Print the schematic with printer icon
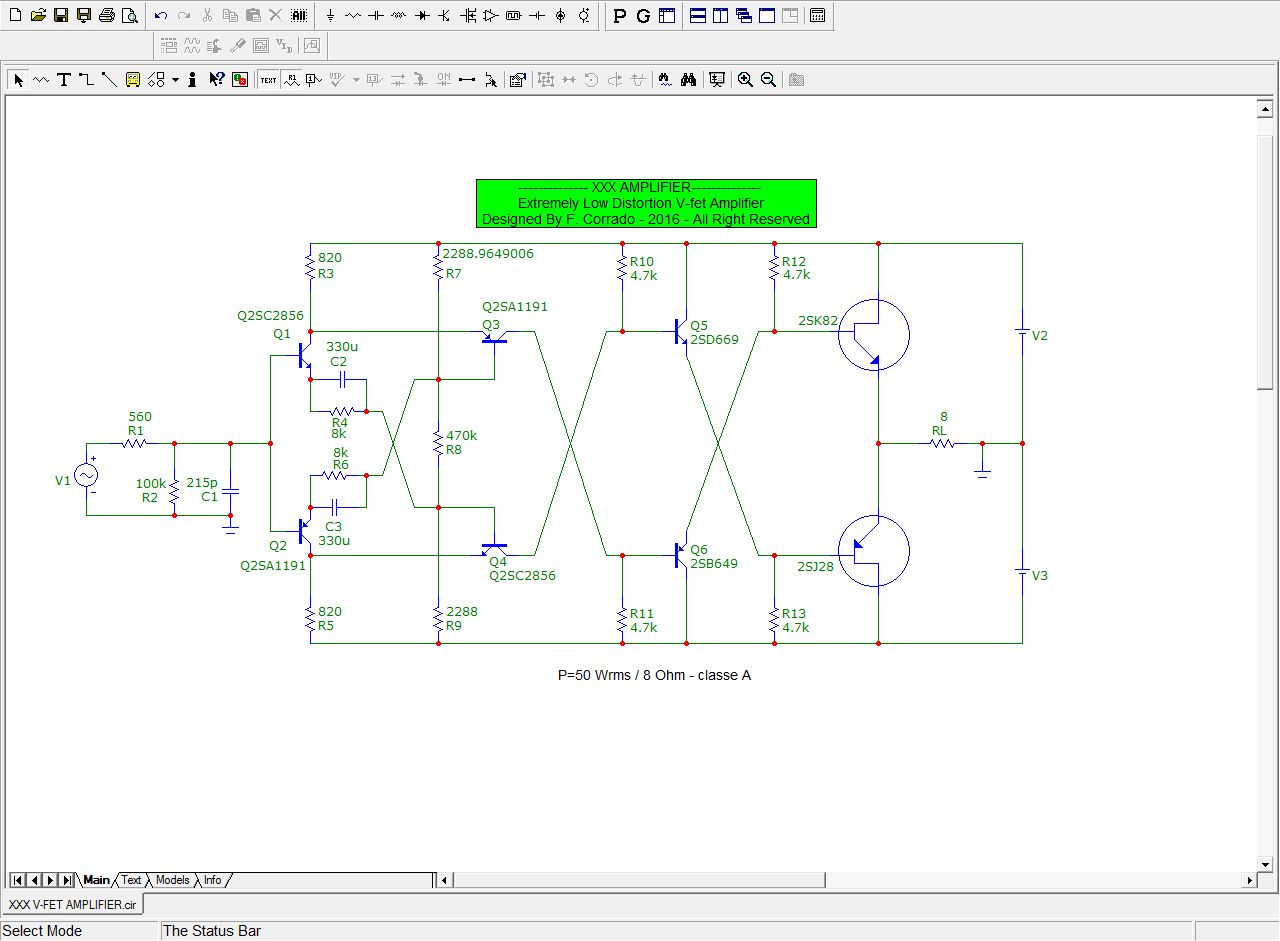 [107, 16]
